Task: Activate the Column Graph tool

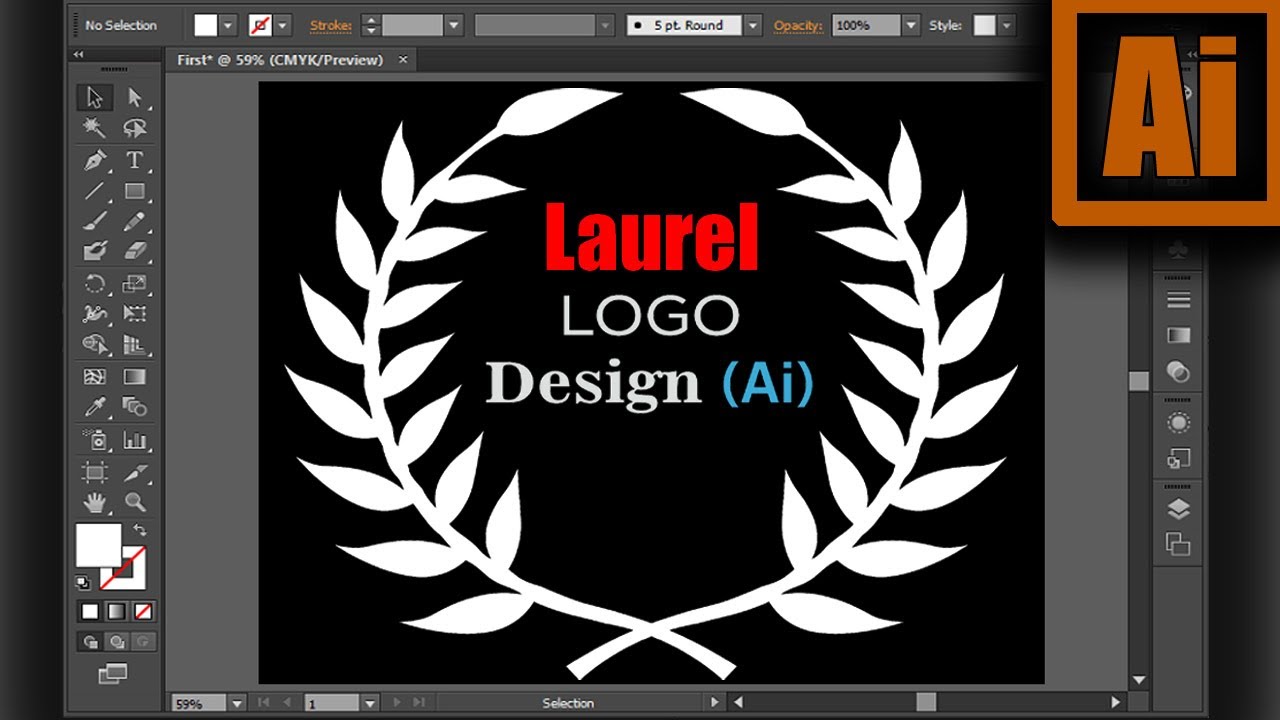Action: click(135, 439)
